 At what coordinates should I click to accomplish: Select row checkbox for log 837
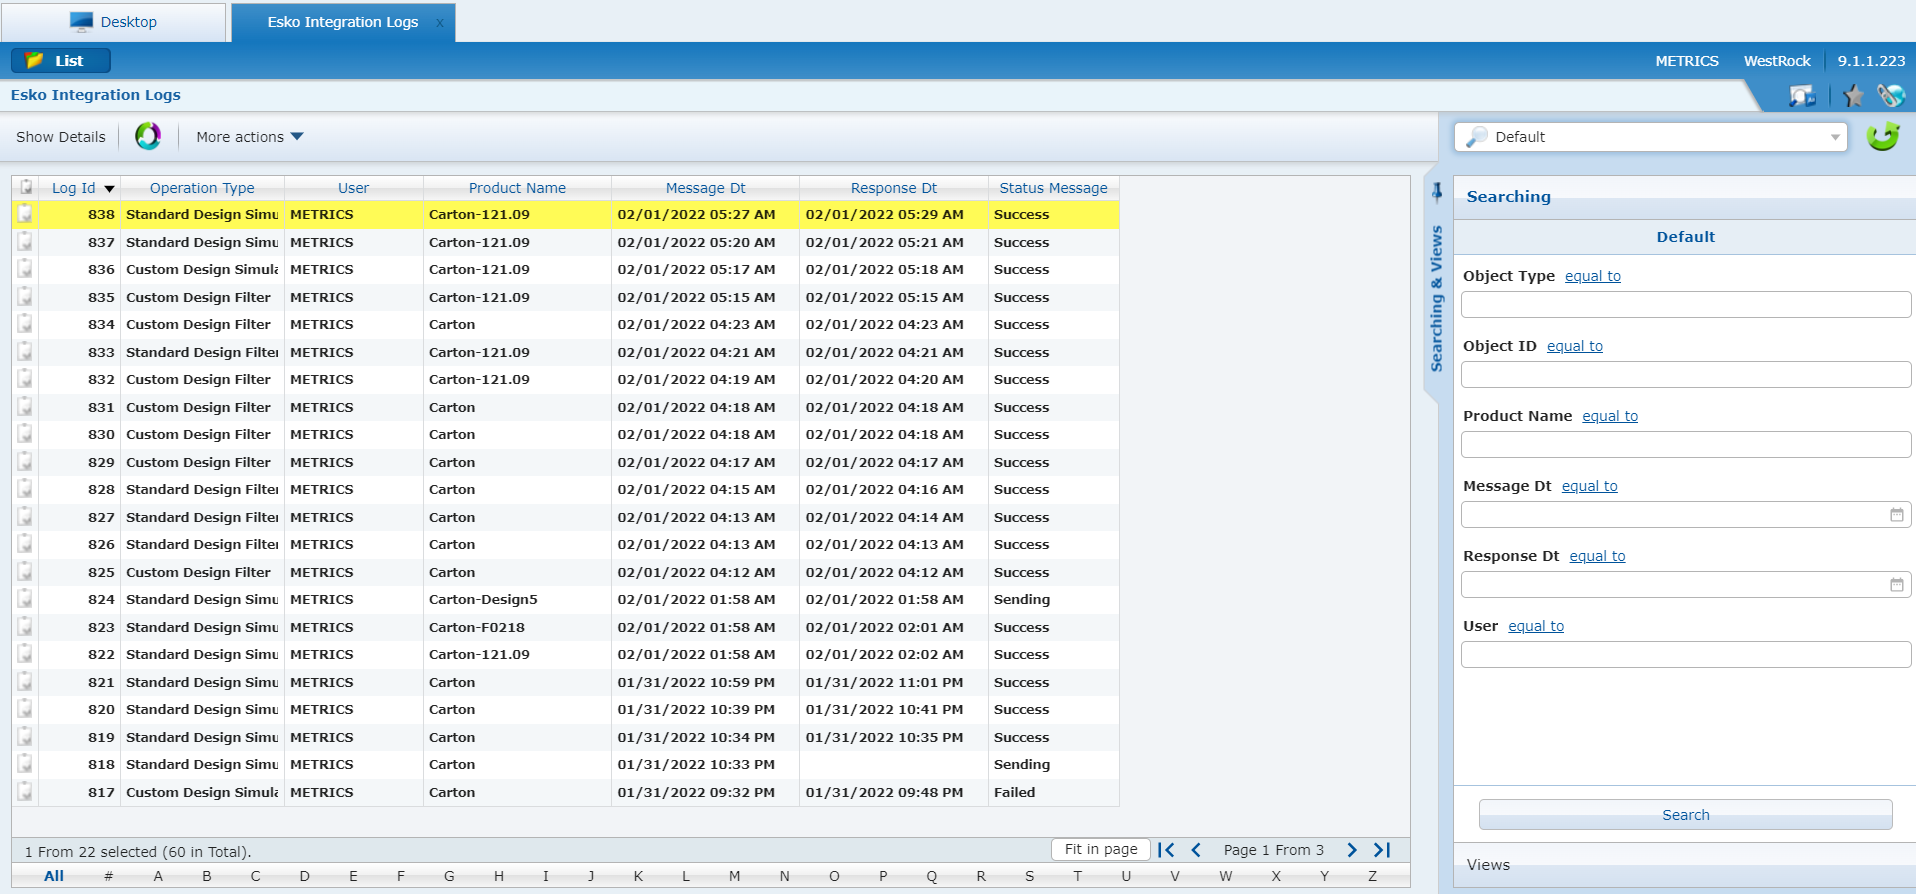(25, 242)
